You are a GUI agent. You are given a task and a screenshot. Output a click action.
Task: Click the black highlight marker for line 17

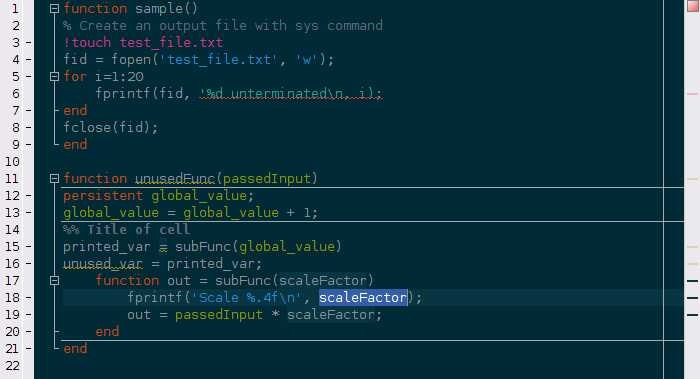pos(692,281)
